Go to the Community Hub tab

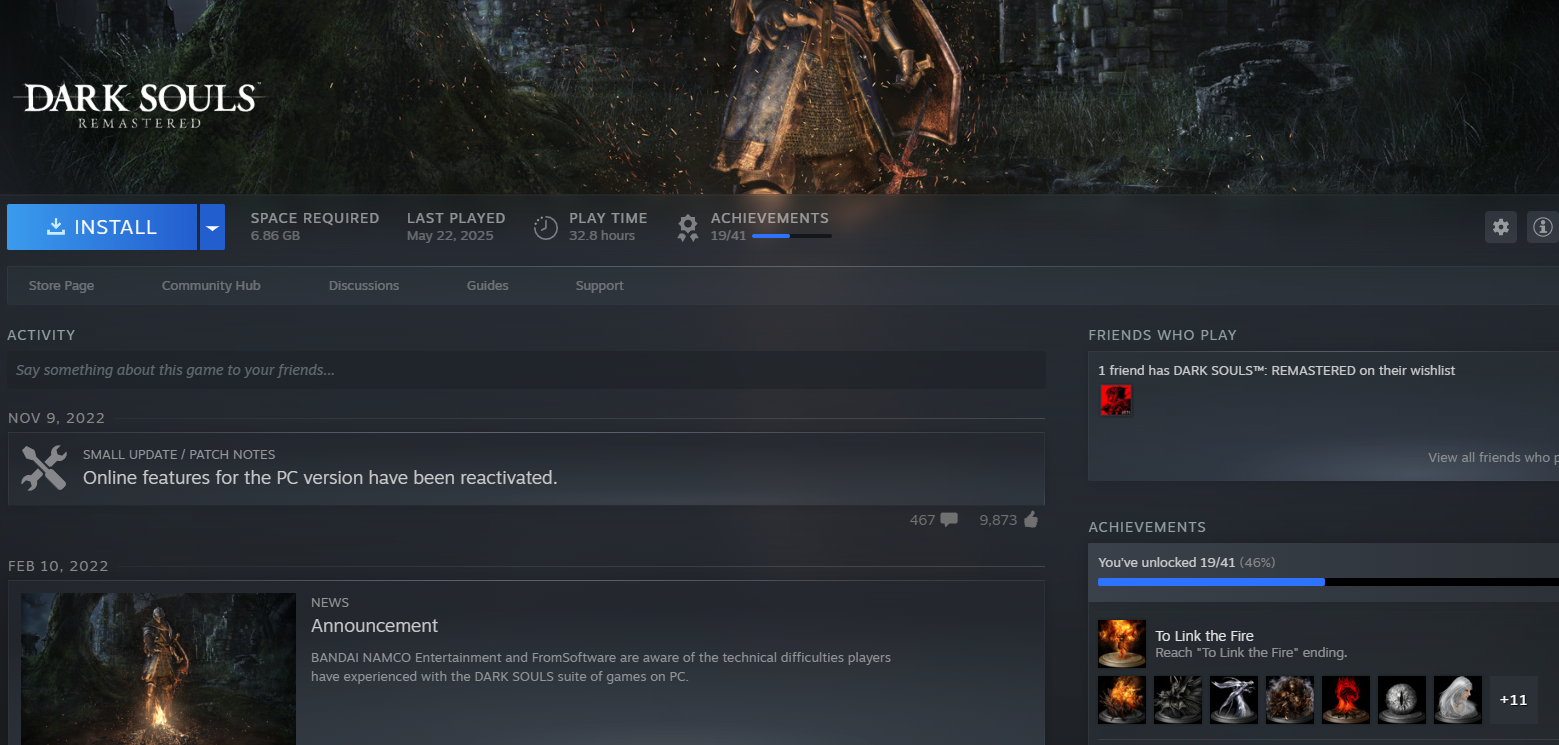[211, 286]
